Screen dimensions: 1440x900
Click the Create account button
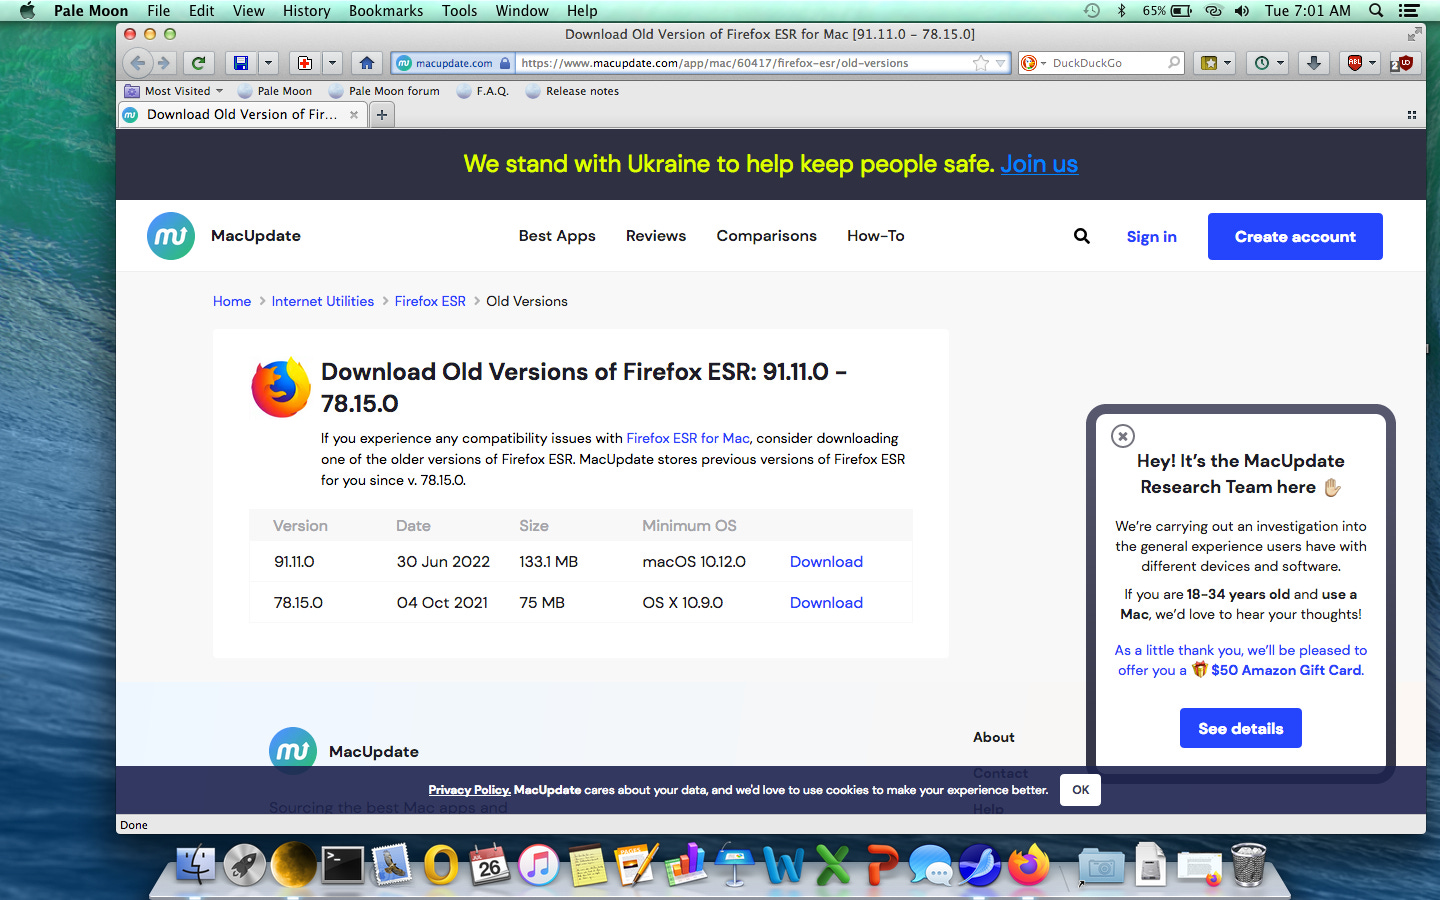tap(1295, 237)
